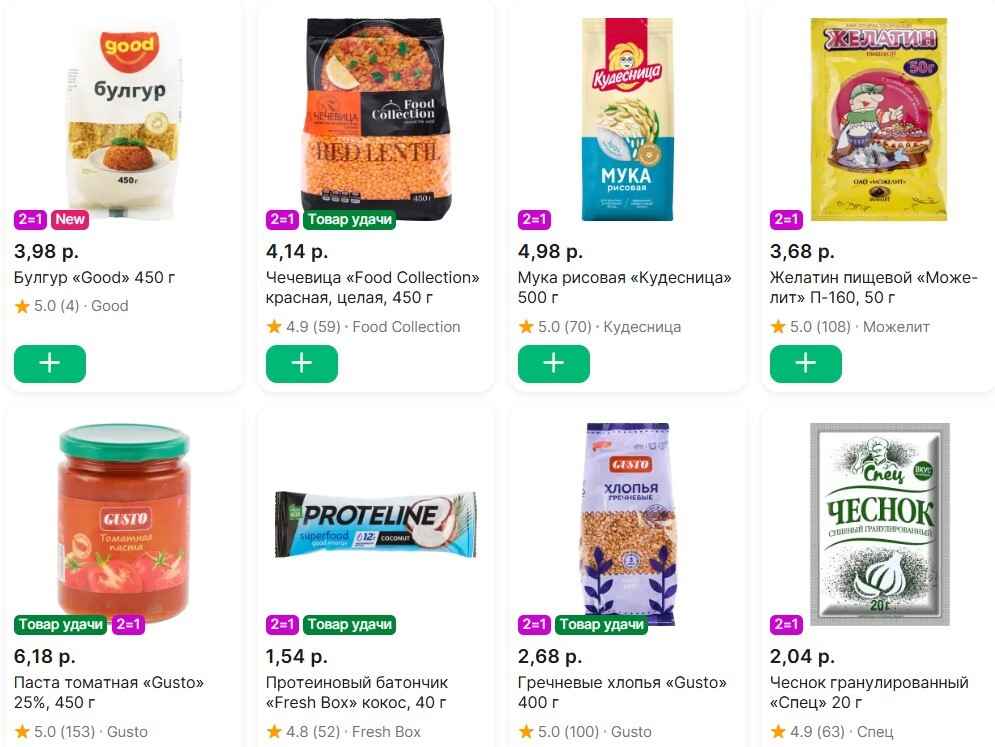This screenshot has height=747, width=995.
Task: View the Кудесница rice flour image
Action: pyautogui.click(x=628, y=118)
